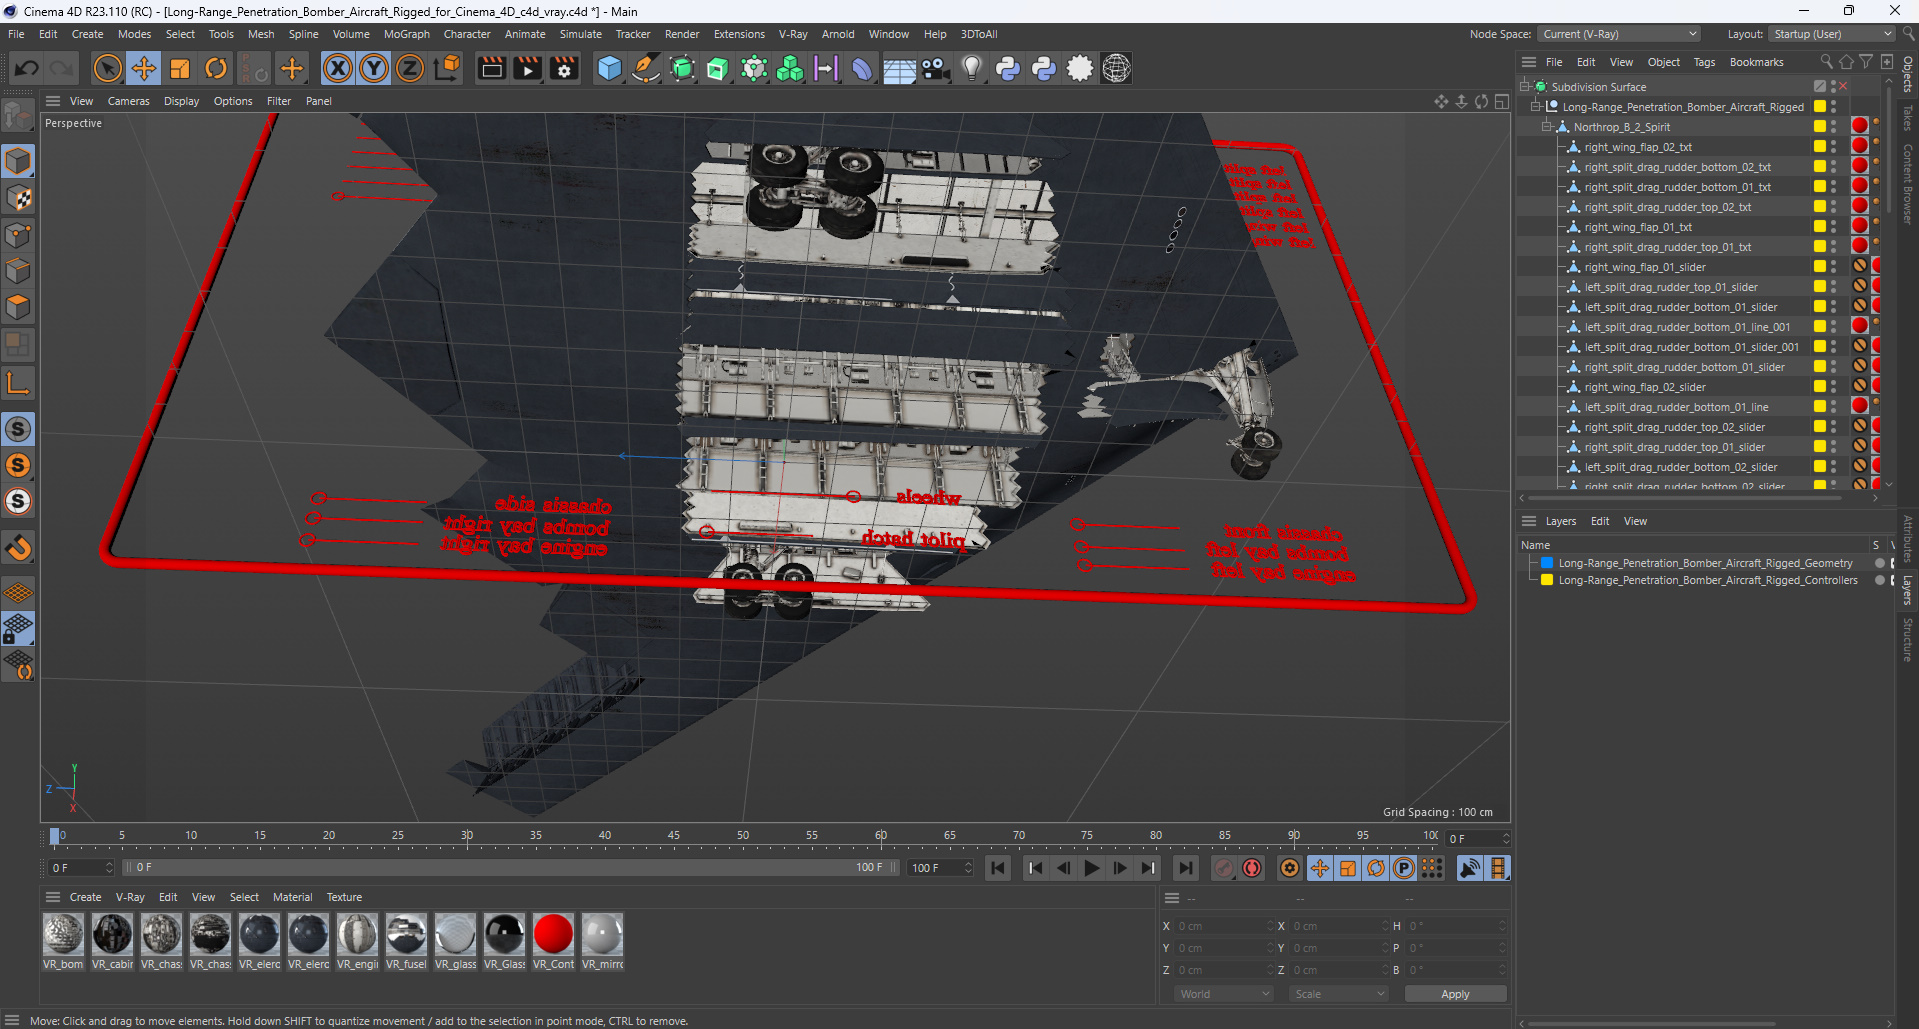Viewport: 1919px width, 1029px height.
Task: Select left_split_drag_rudder_bottom_01_line object
Action: coord(1676,407)
